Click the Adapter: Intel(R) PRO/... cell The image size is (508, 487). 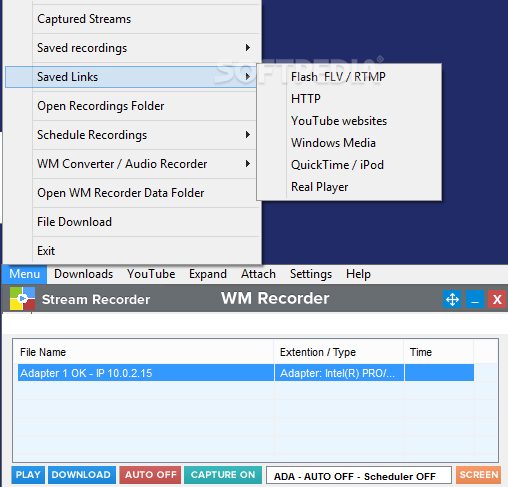coord(339,373)
